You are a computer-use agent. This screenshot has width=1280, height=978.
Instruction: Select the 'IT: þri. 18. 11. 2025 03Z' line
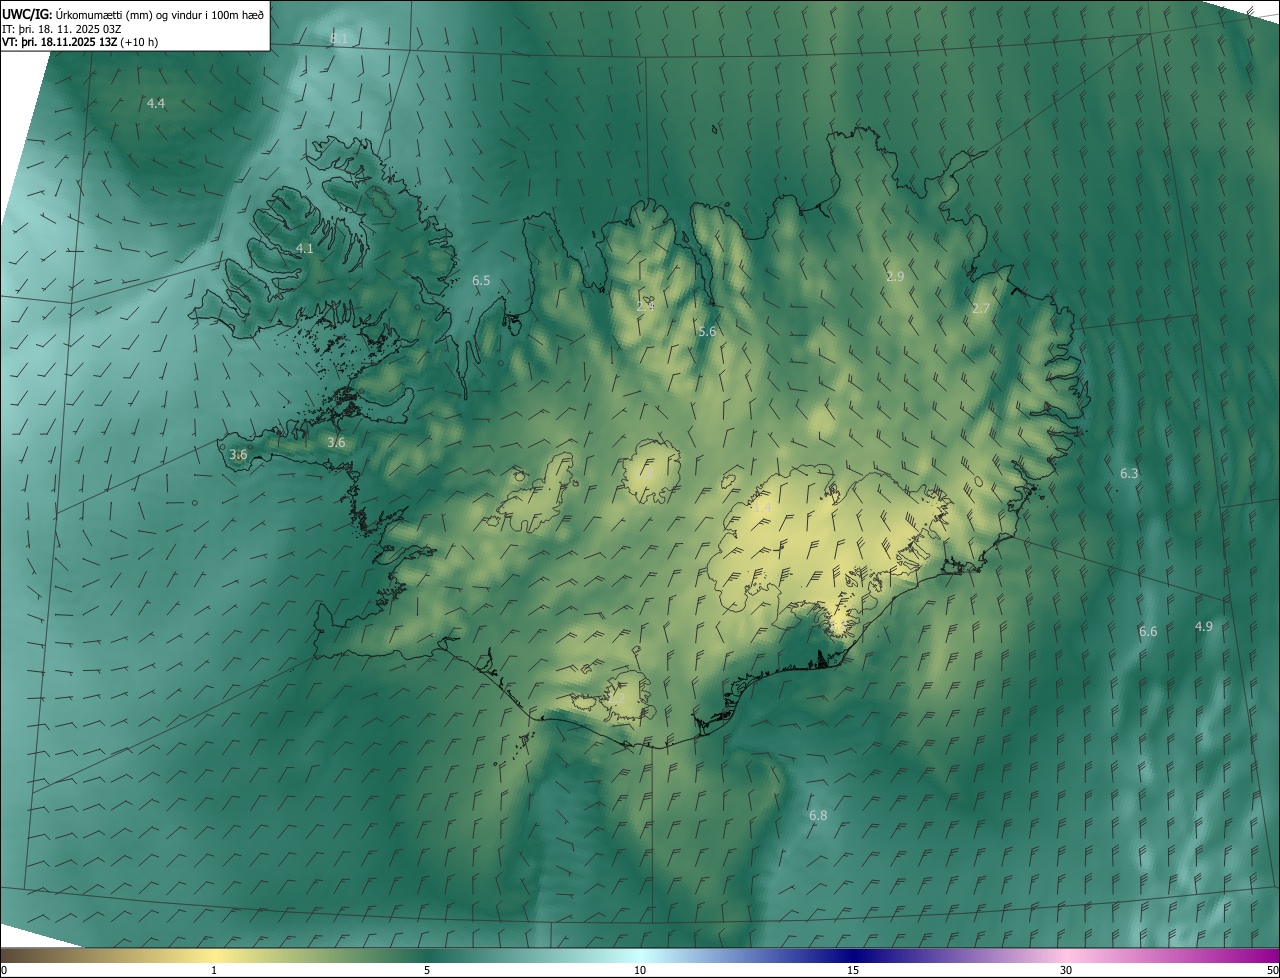62,29
